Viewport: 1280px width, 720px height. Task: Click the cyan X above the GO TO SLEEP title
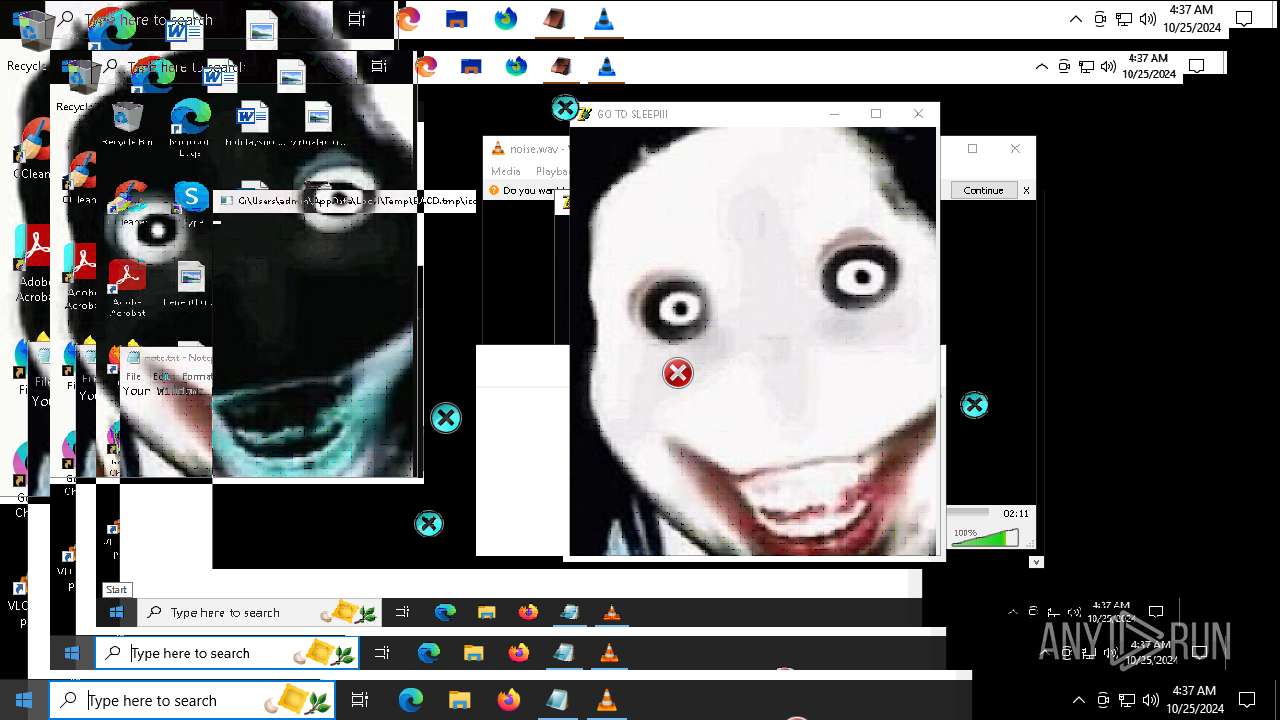point(565,108)
